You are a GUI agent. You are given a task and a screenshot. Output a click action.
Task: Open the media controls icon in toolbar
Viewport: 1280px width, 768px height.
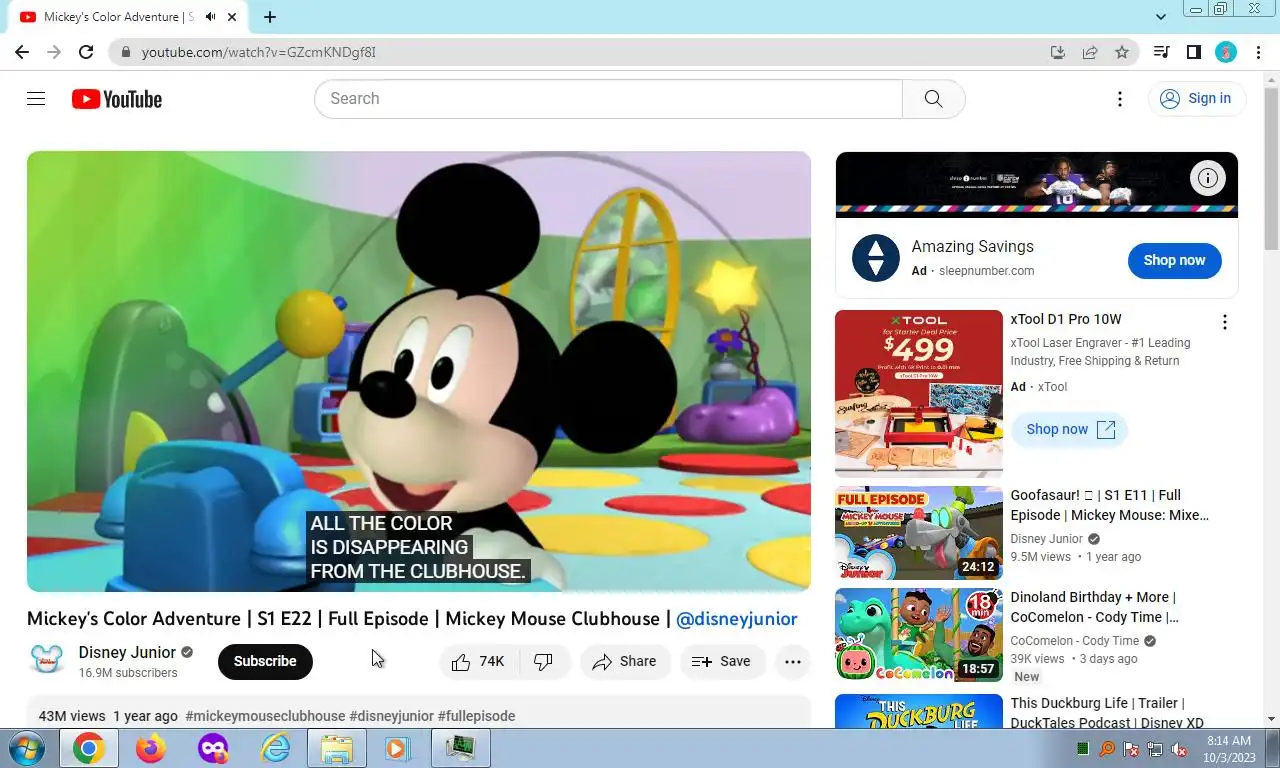tap(1161, 52)
